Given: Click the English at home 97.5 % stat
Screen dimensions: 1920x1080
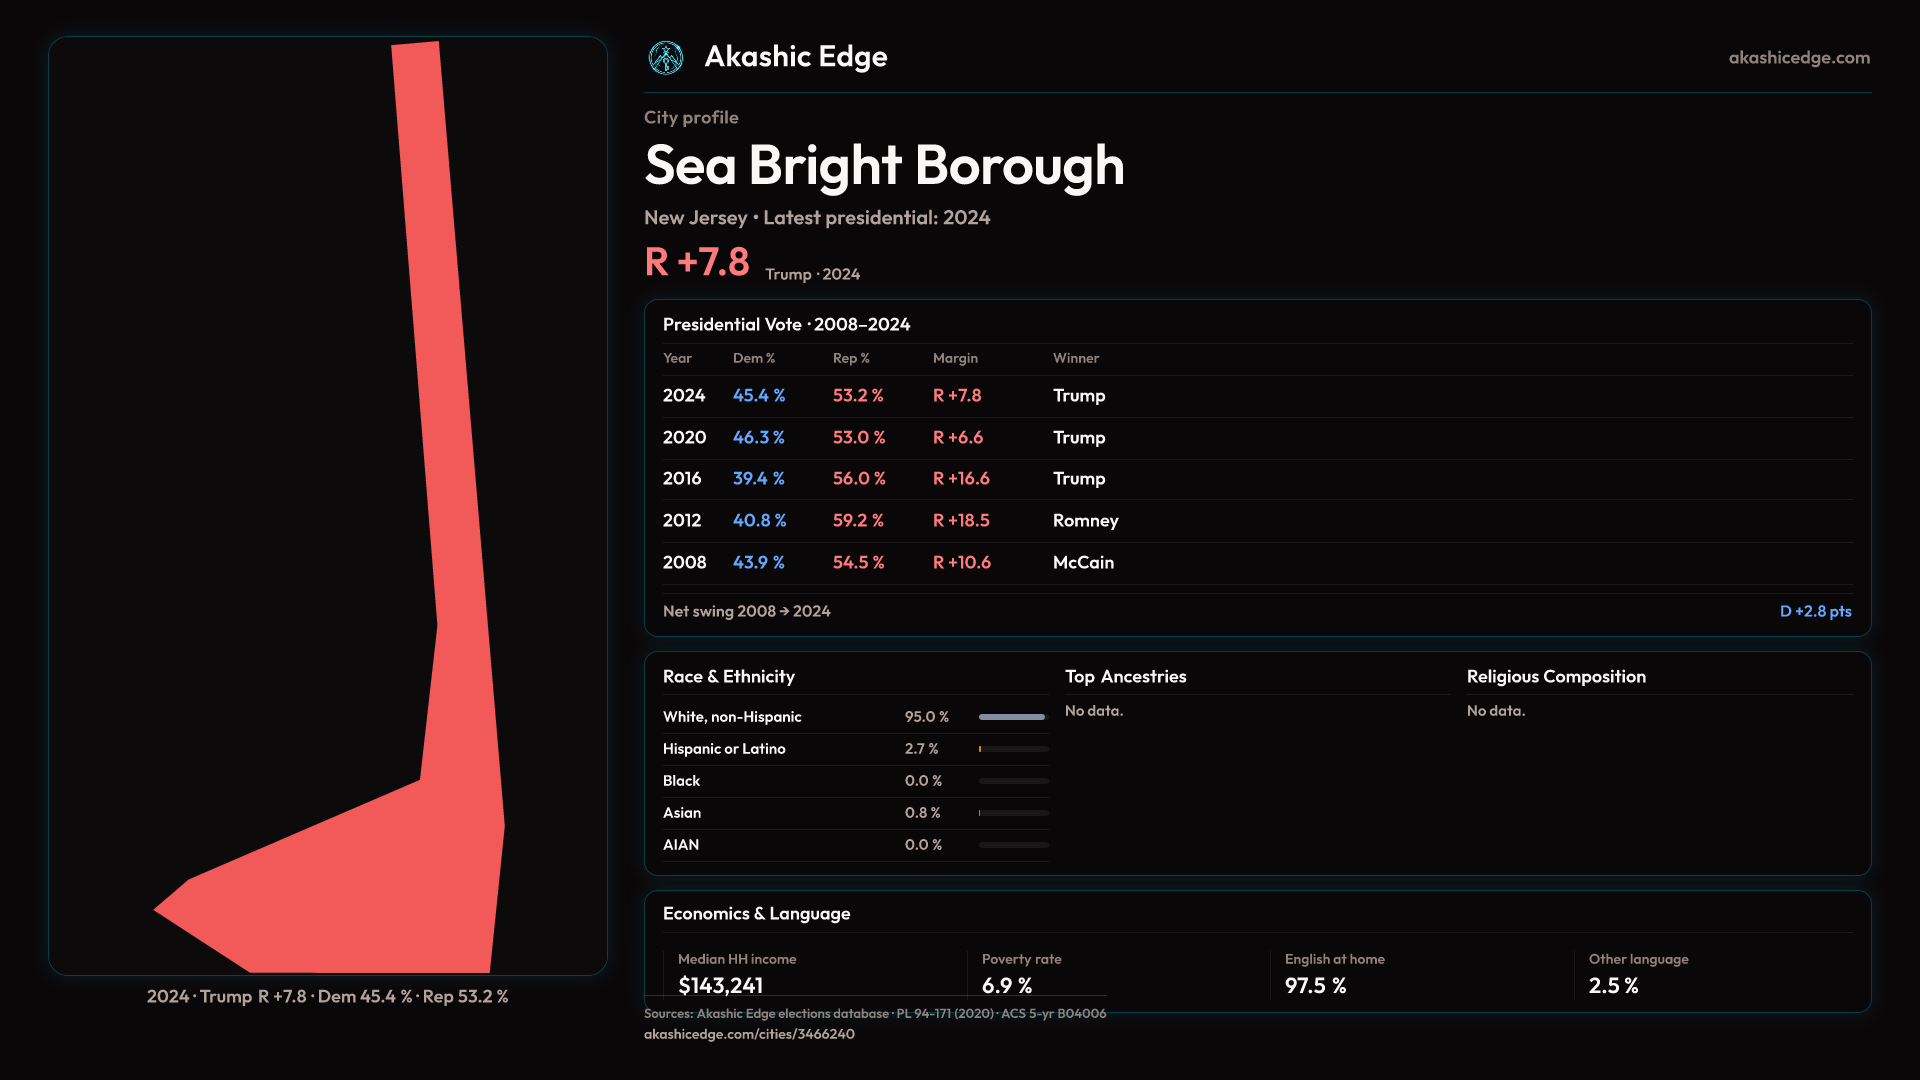Looking at the screenshot, I should pyautogui.click(x=1315, y=985).
